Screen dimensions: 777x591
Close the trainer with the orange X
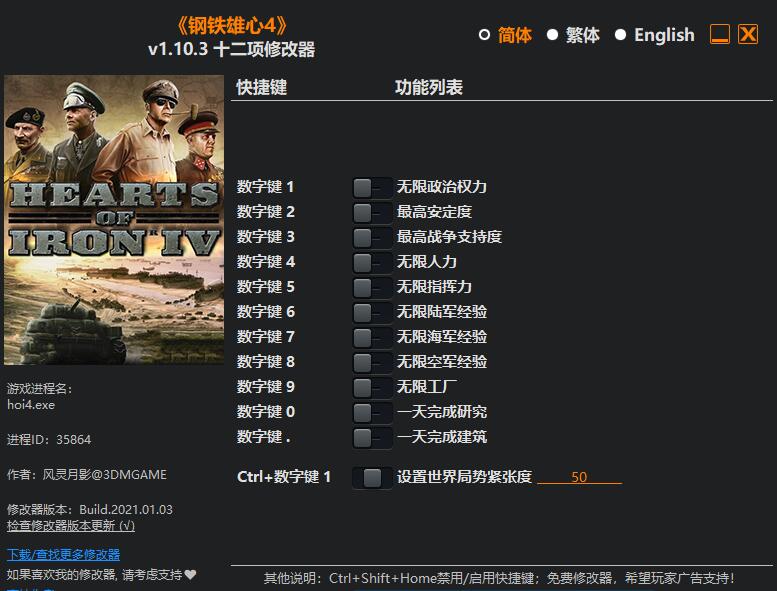[x=748, y=35]
